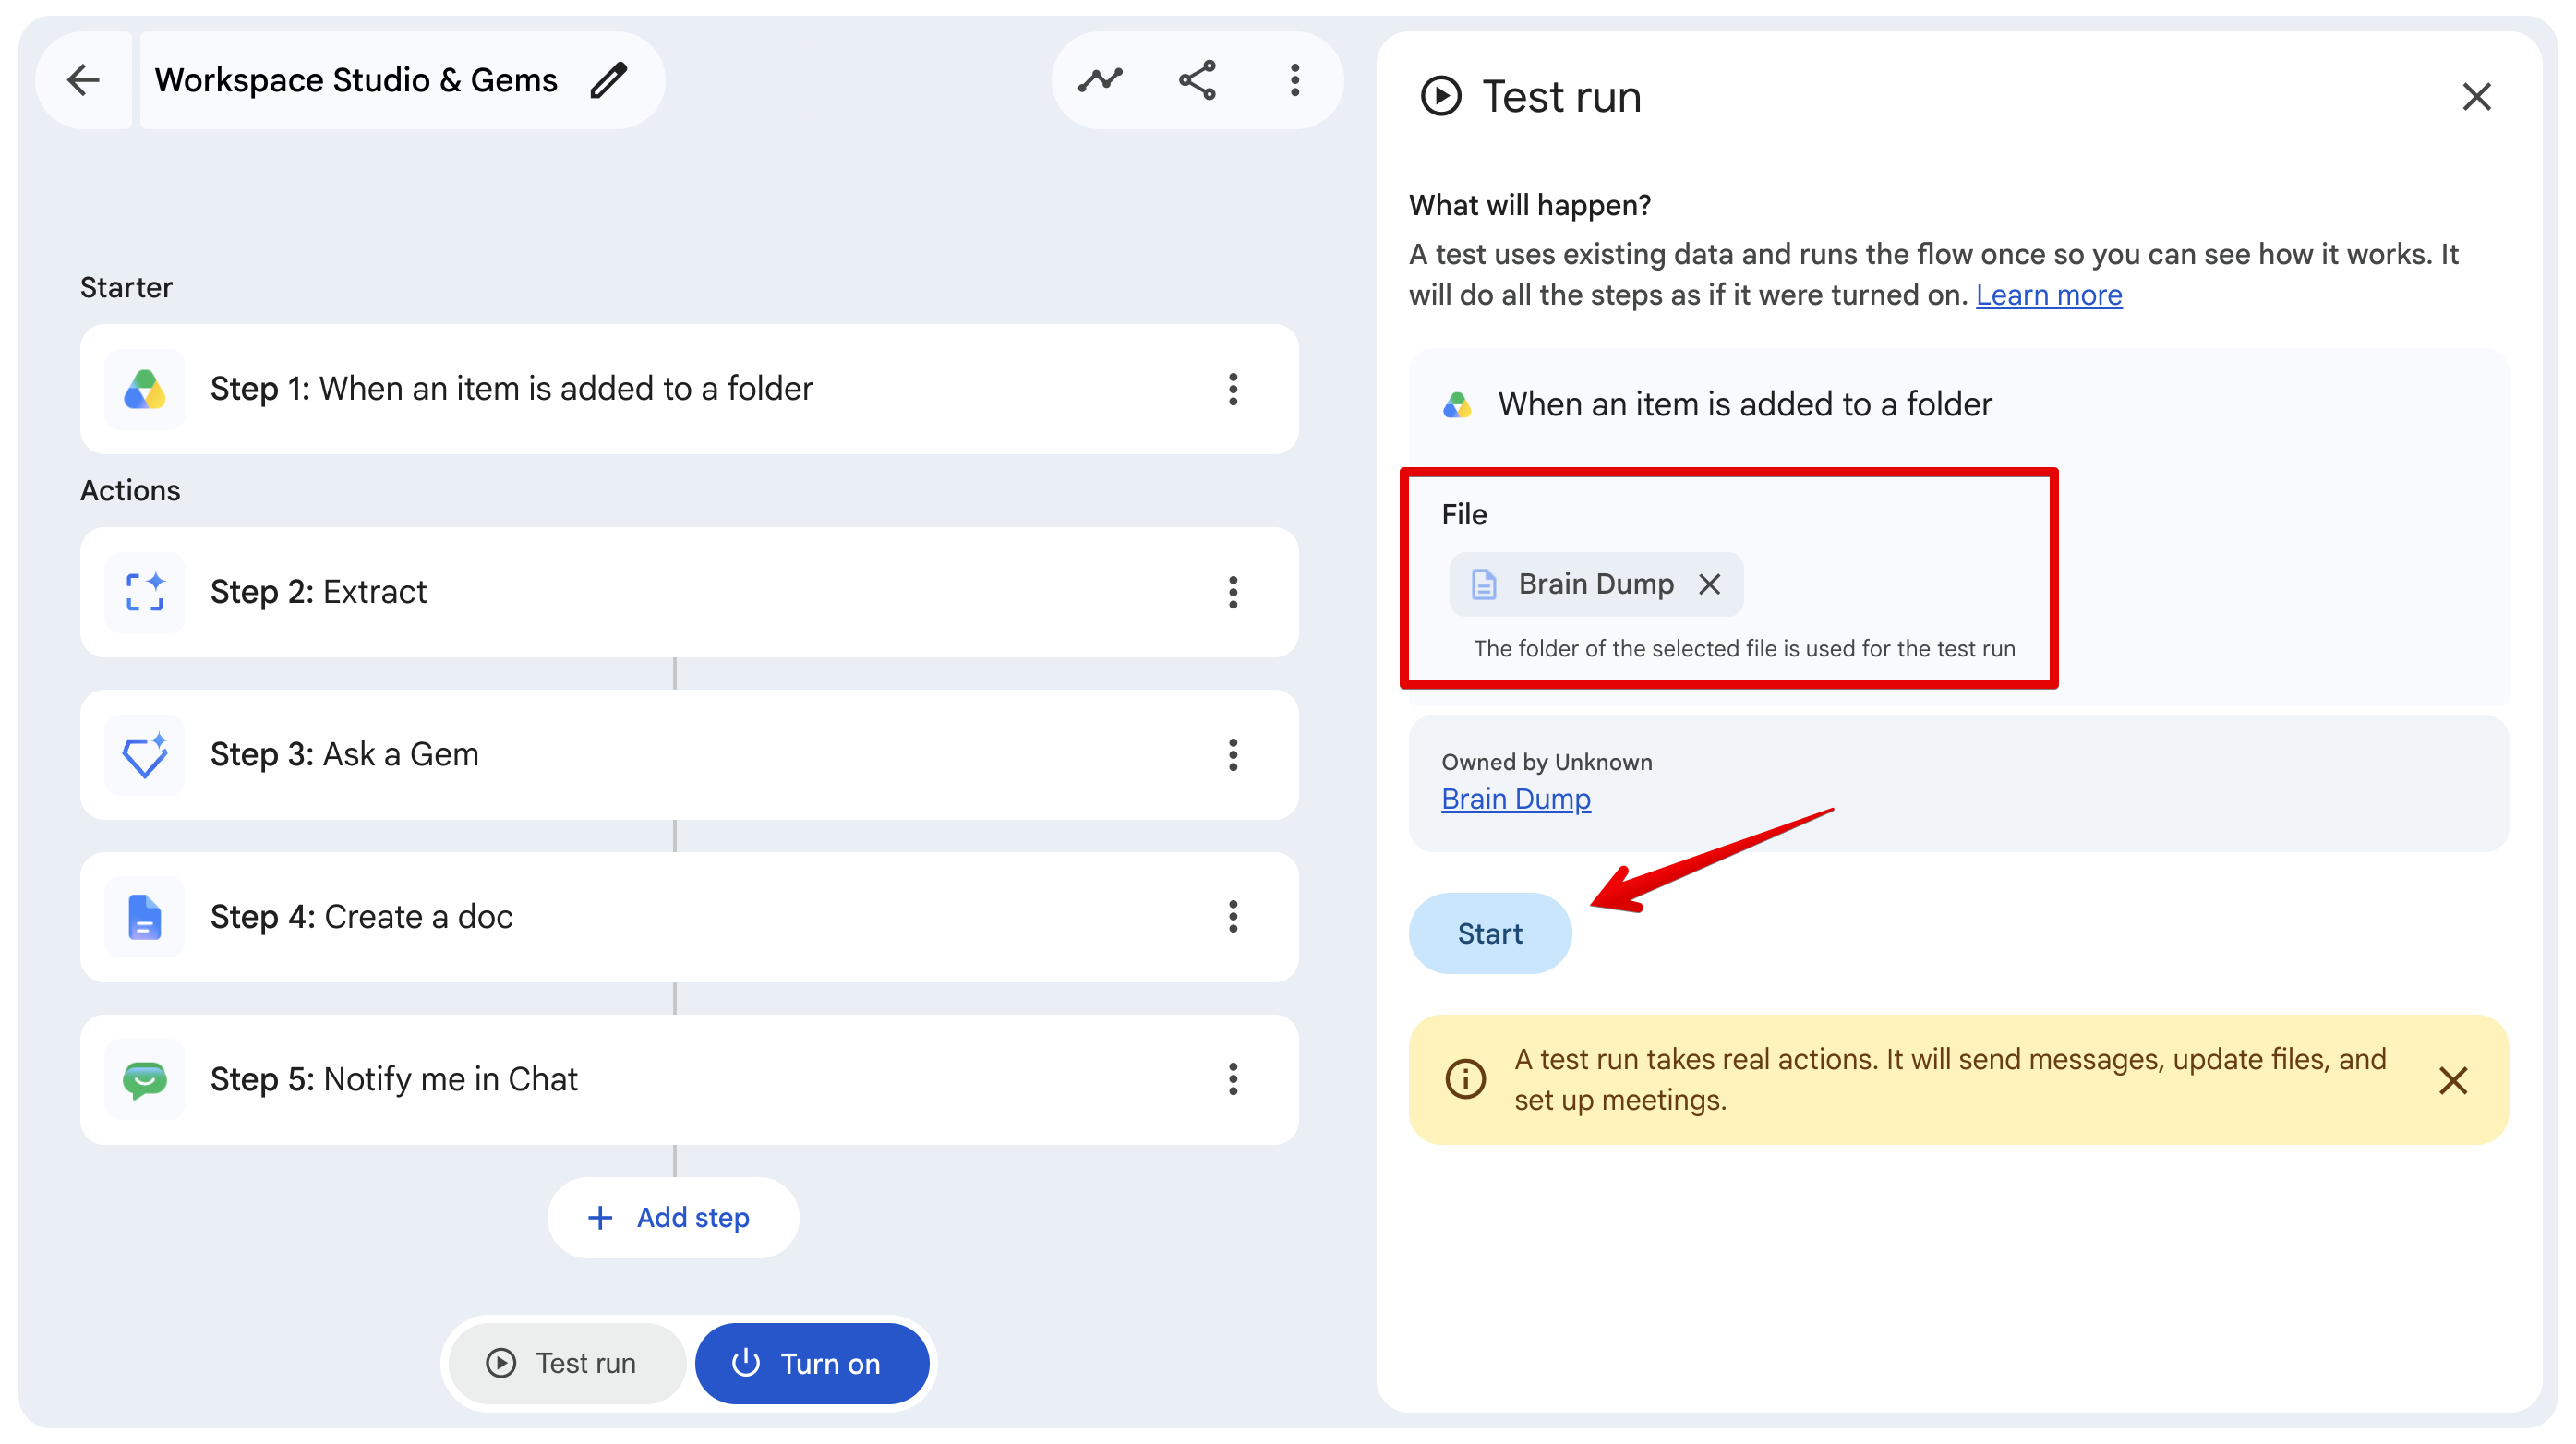Open Step 3 Ask a Gem options
The image size is (2576, 1444).
point(1233,755)
